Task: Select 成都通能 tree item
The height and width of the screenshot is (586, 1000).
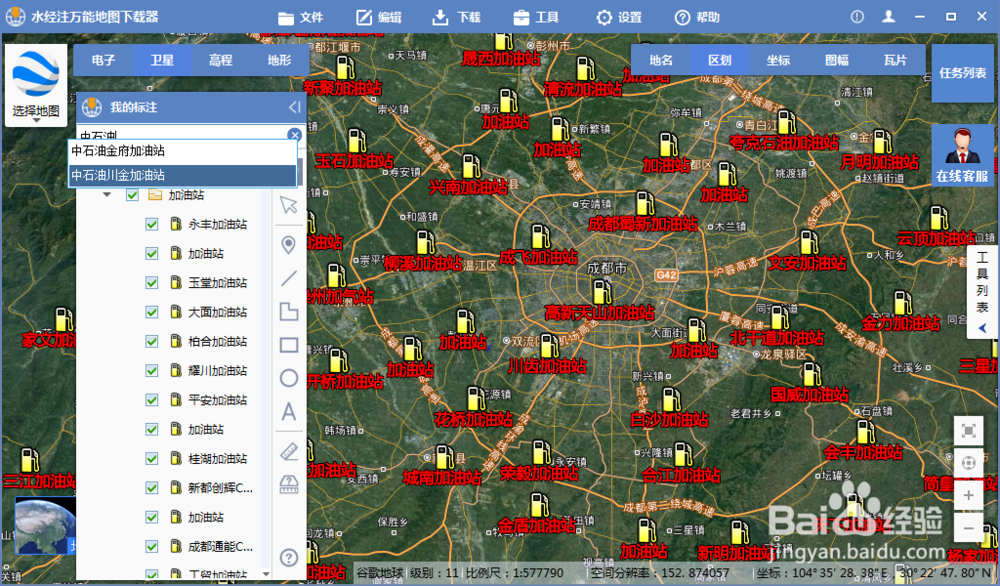Action: point(220,546)
